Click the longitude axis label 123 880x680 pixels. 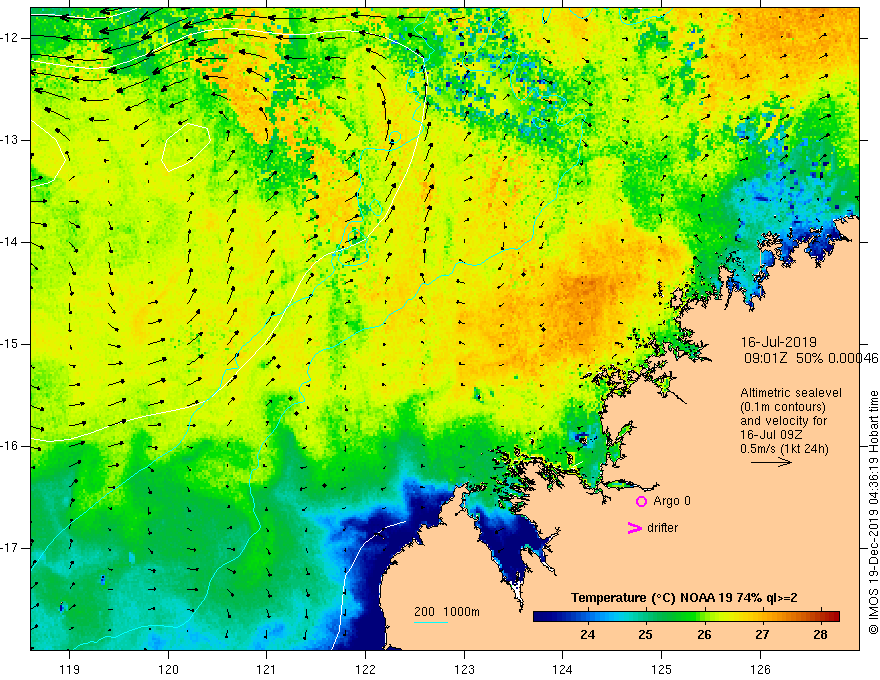pyautogui.click(x=464, y=669)
